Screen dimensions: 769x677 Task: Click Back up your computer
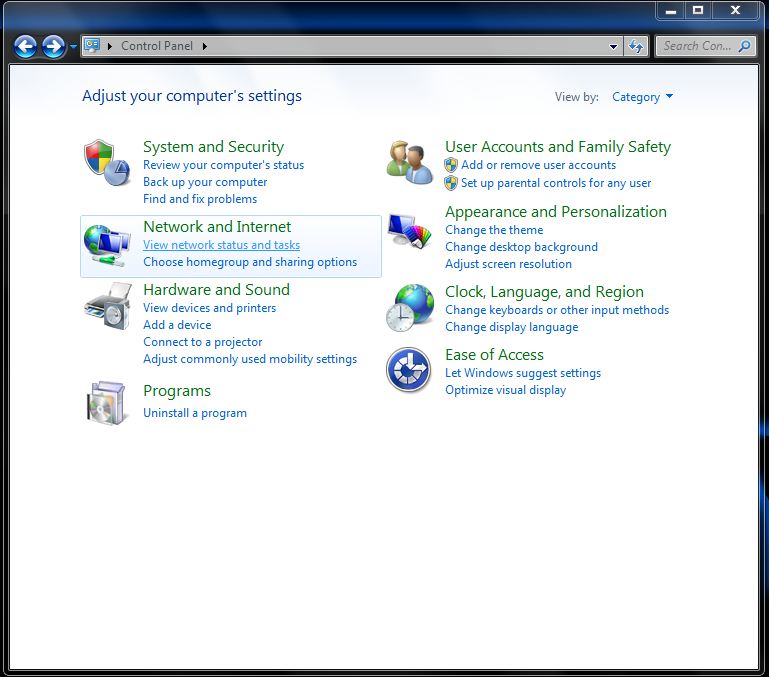click(x=205, y=182)
